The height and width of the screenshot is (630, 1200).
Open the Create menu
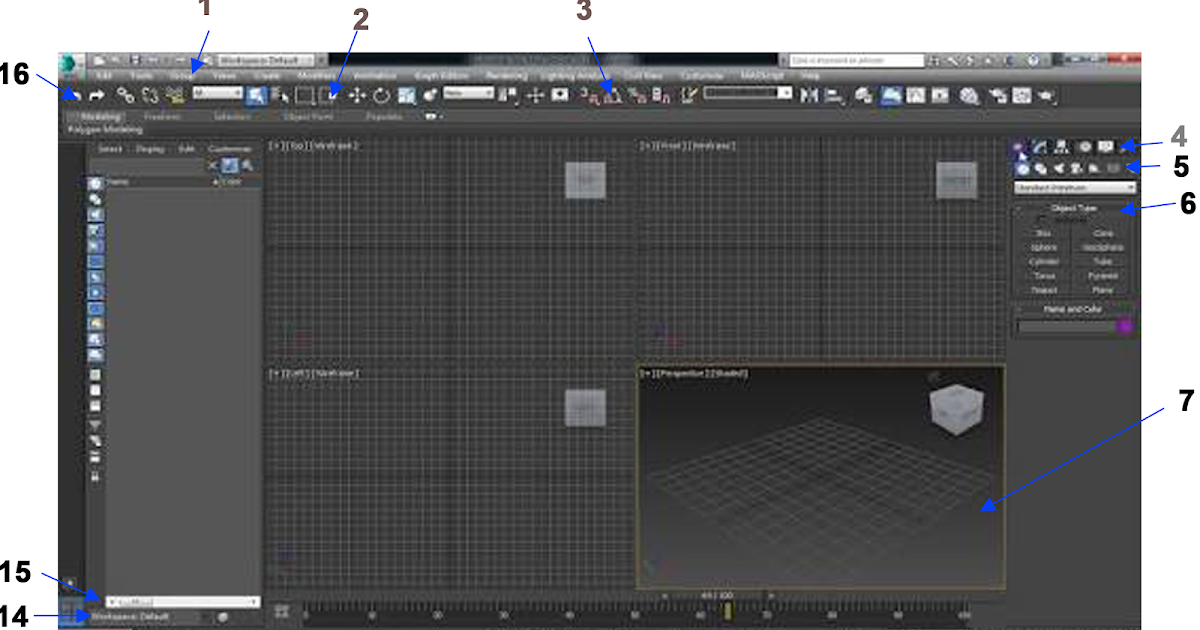(267, 76)
